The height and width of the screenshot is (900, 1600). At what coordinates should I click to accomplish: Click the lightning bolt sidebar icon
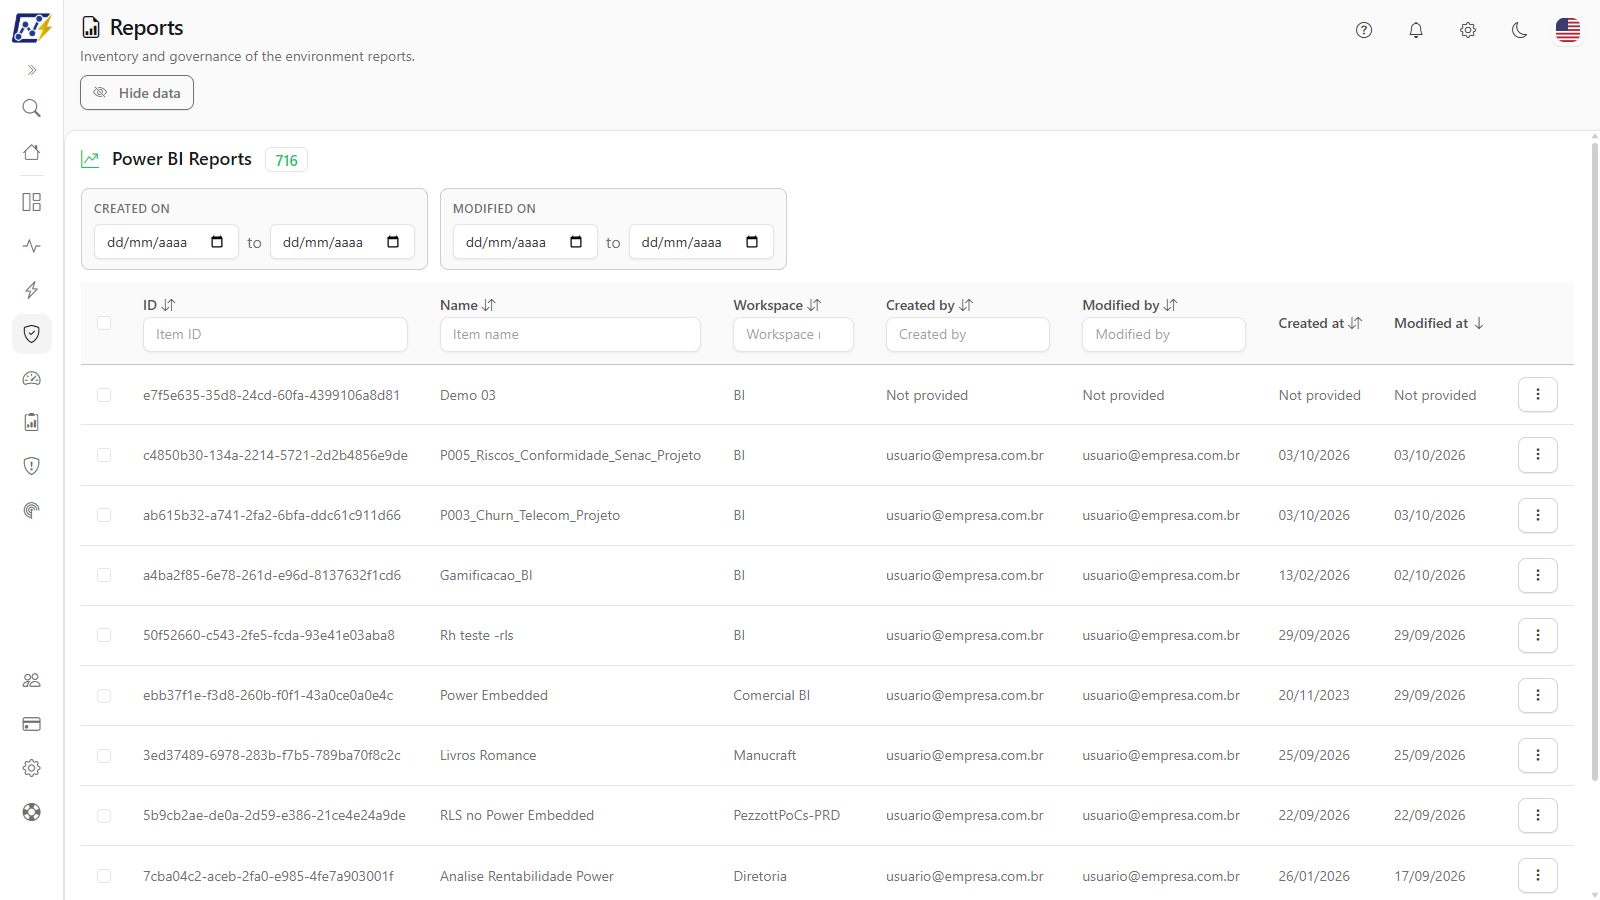point(32,290)
